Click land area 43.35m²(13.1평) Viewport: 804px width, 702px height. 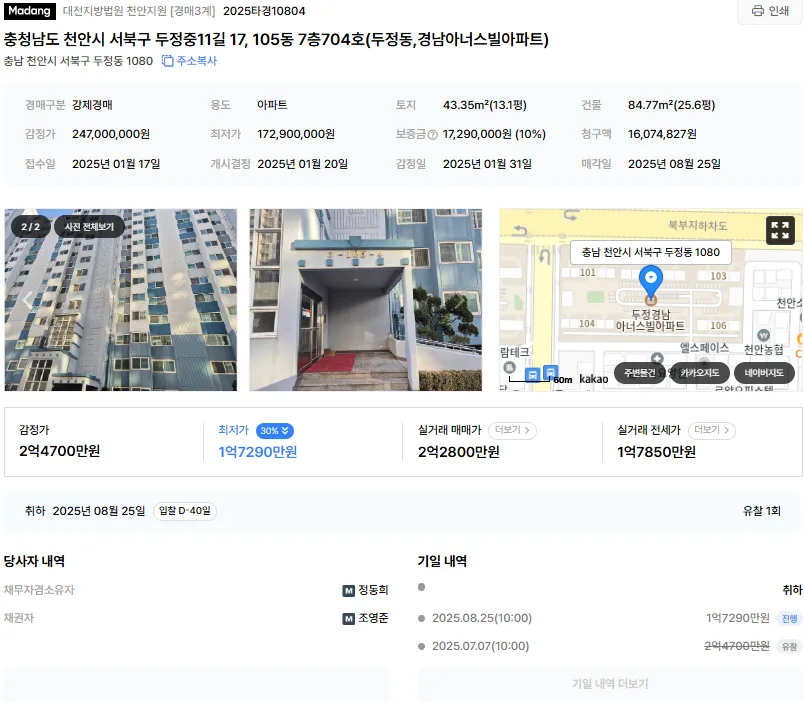(485, 105)
